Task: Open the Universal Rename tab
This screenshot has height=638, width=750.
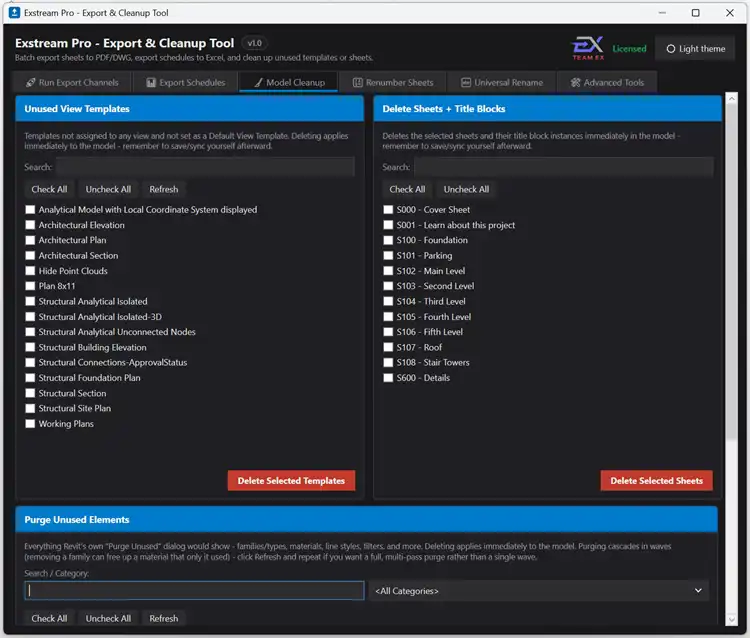Action: [502, 82]
